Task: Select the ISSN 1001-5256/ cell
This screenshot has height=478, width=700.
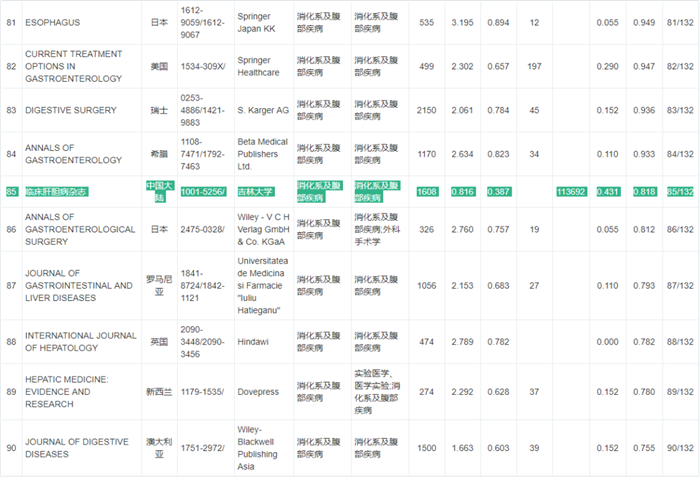Action: coord(204,191)
